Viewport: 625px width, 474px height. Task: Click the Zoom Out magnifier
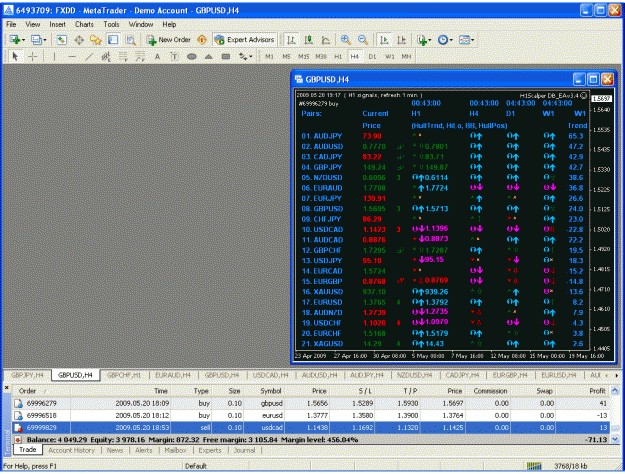tap(362, 40)
